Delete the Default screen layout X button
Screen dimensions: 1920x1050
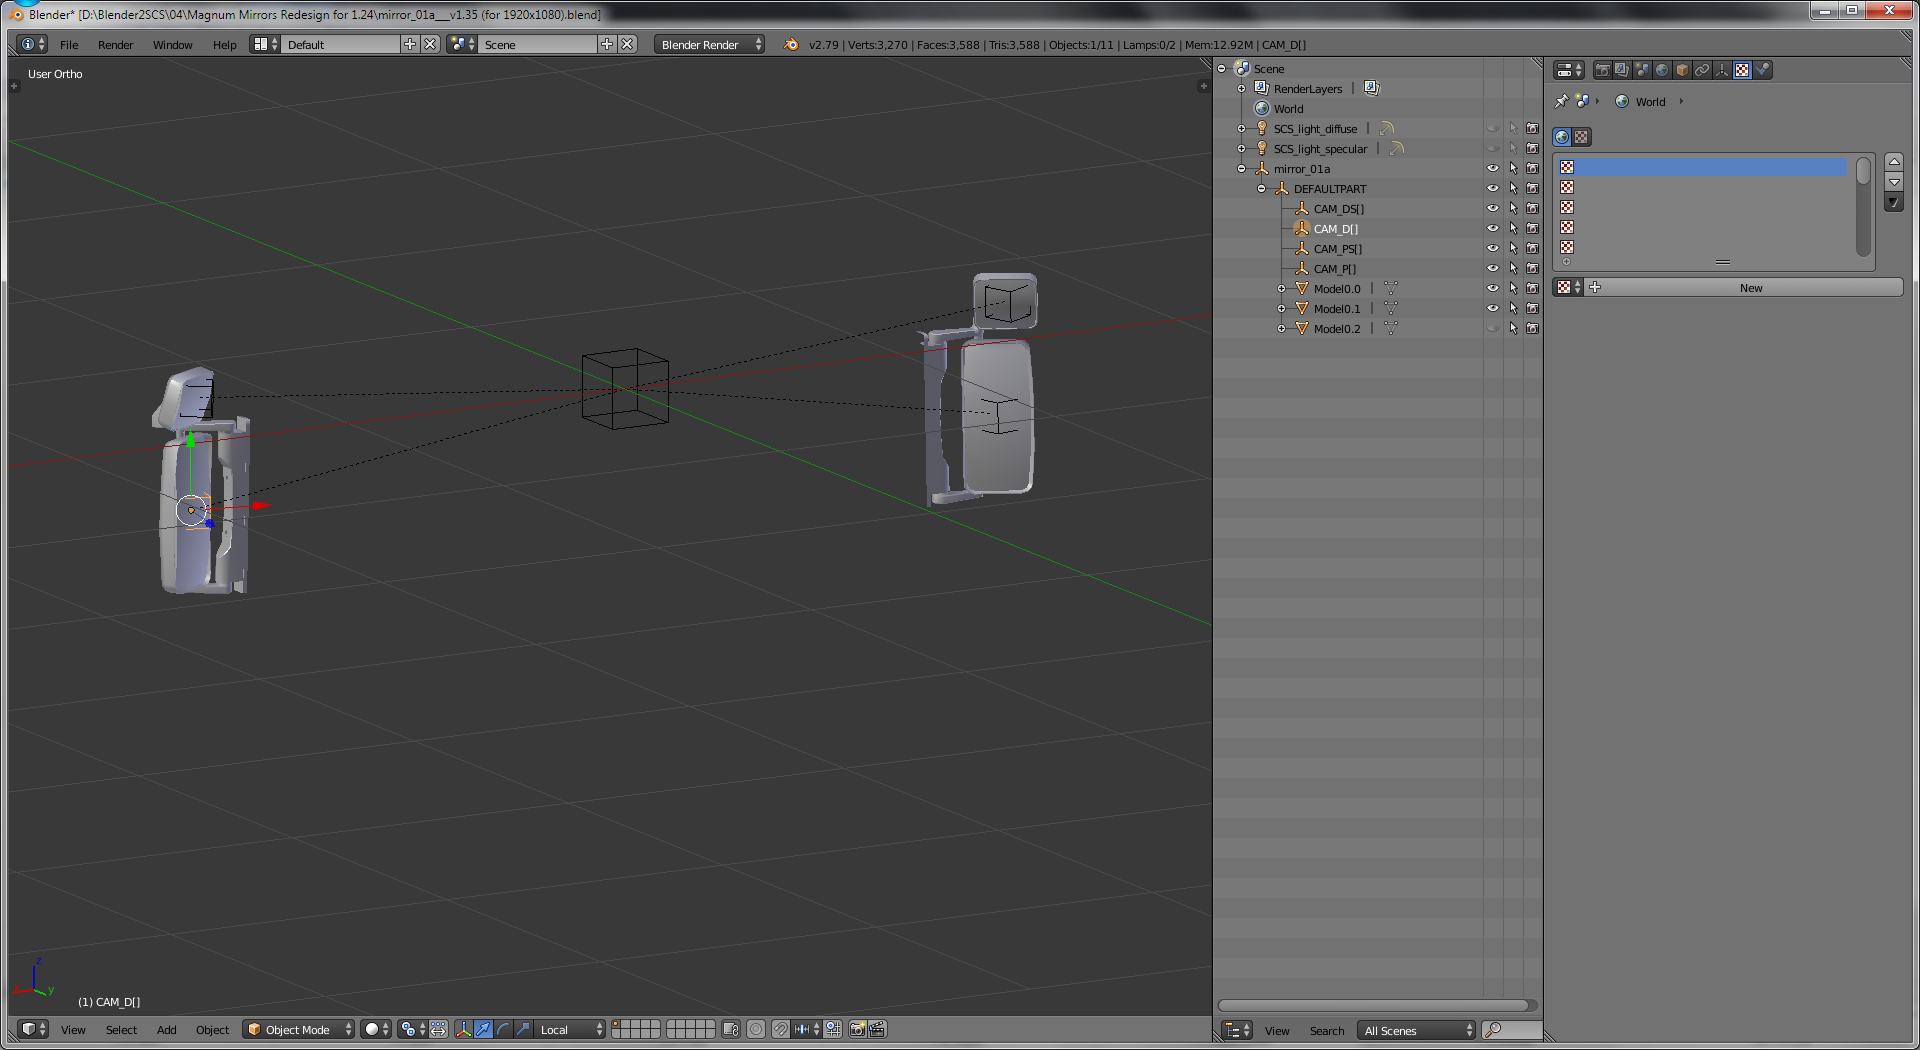coord(430,44)
